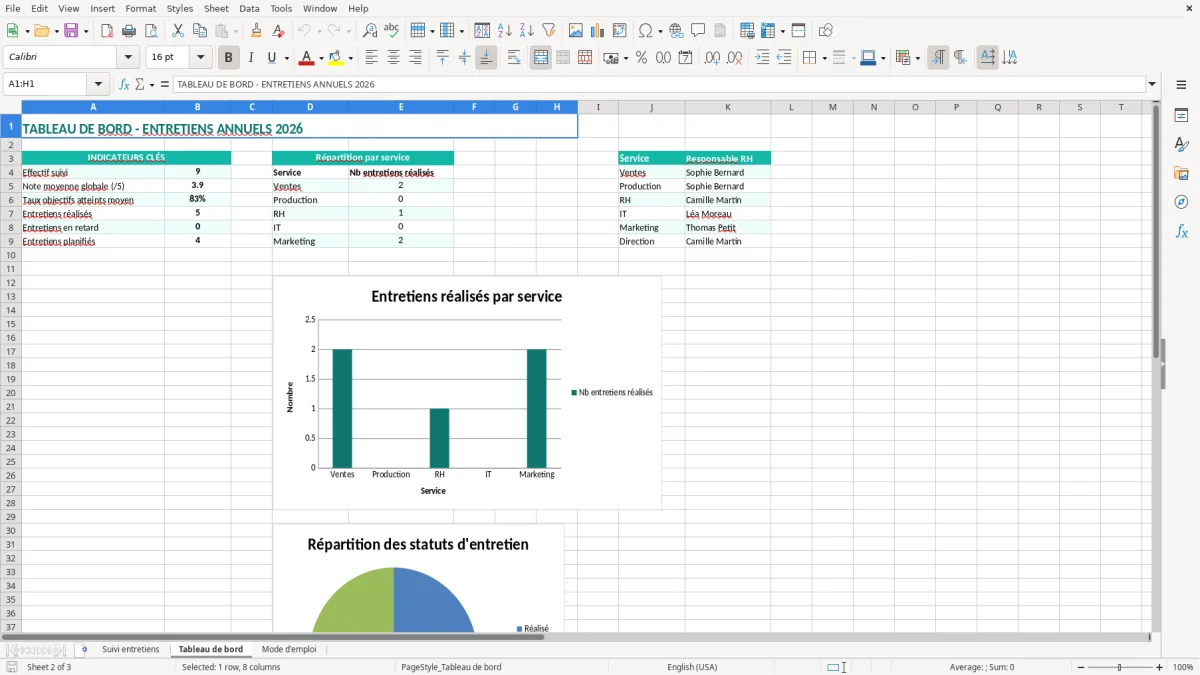Click the Print icon

[x=129, y=31]
